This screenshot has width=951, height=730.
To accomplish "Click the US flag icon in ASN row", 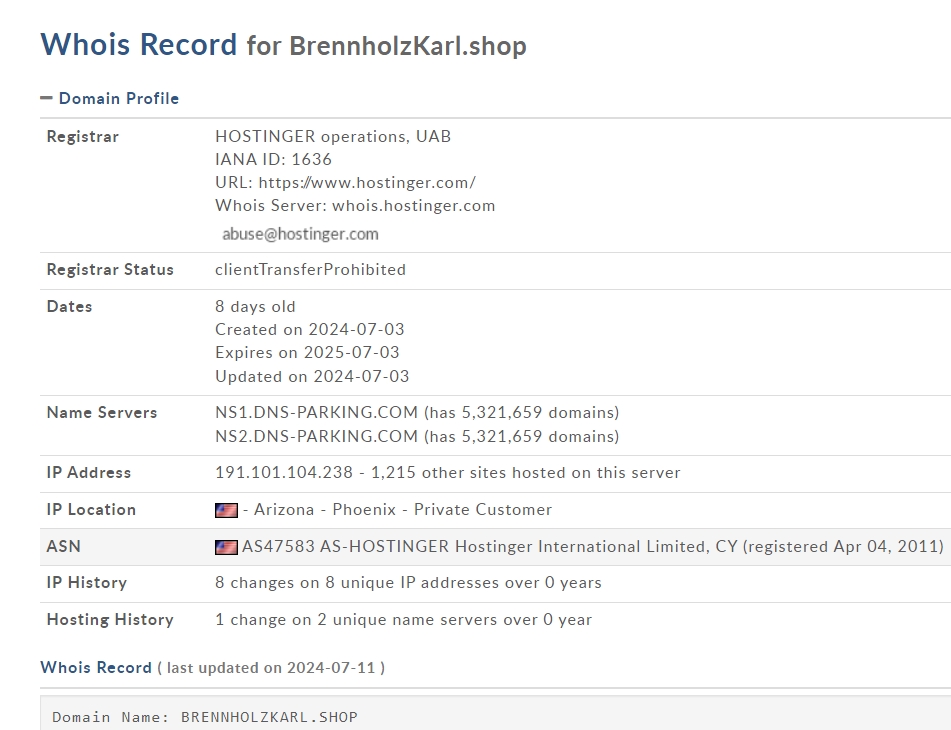I will click(226, 548).
